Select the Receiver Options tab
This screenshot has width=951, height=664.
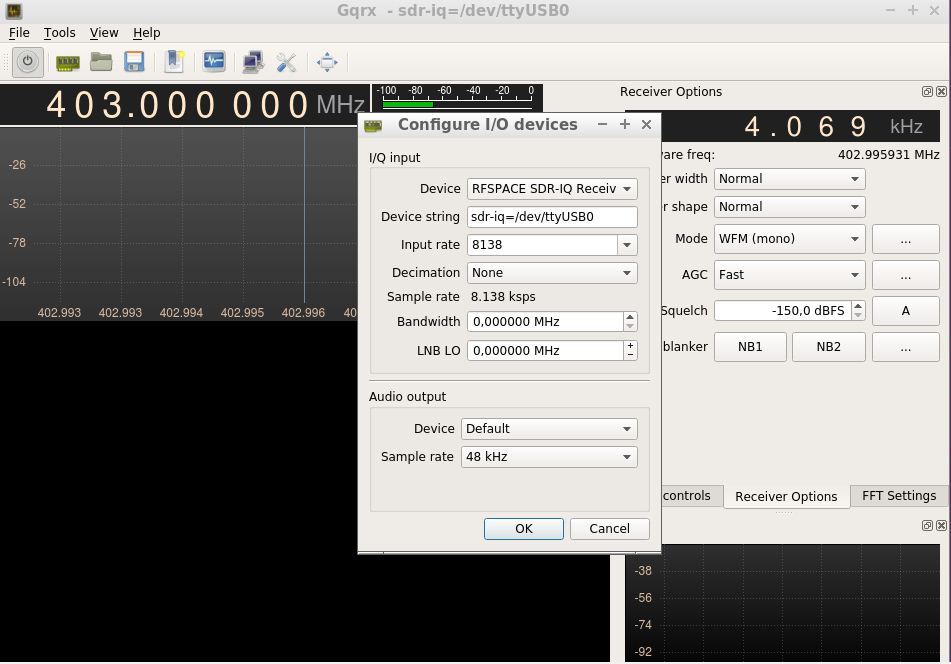click(x=786, y=497)
